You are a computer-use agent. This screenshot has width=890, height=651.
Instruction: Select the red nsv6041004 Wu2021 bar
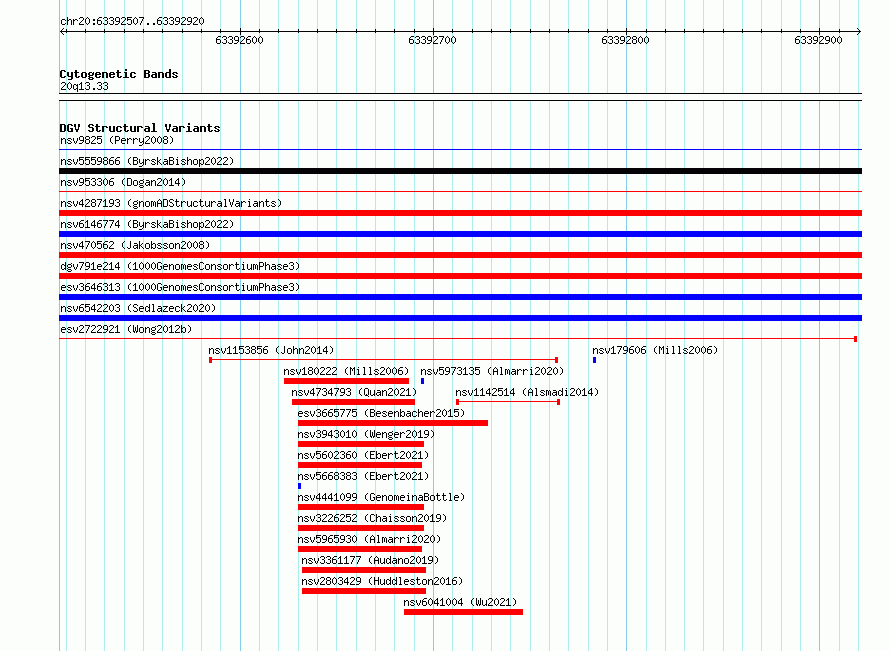point(463,612)
